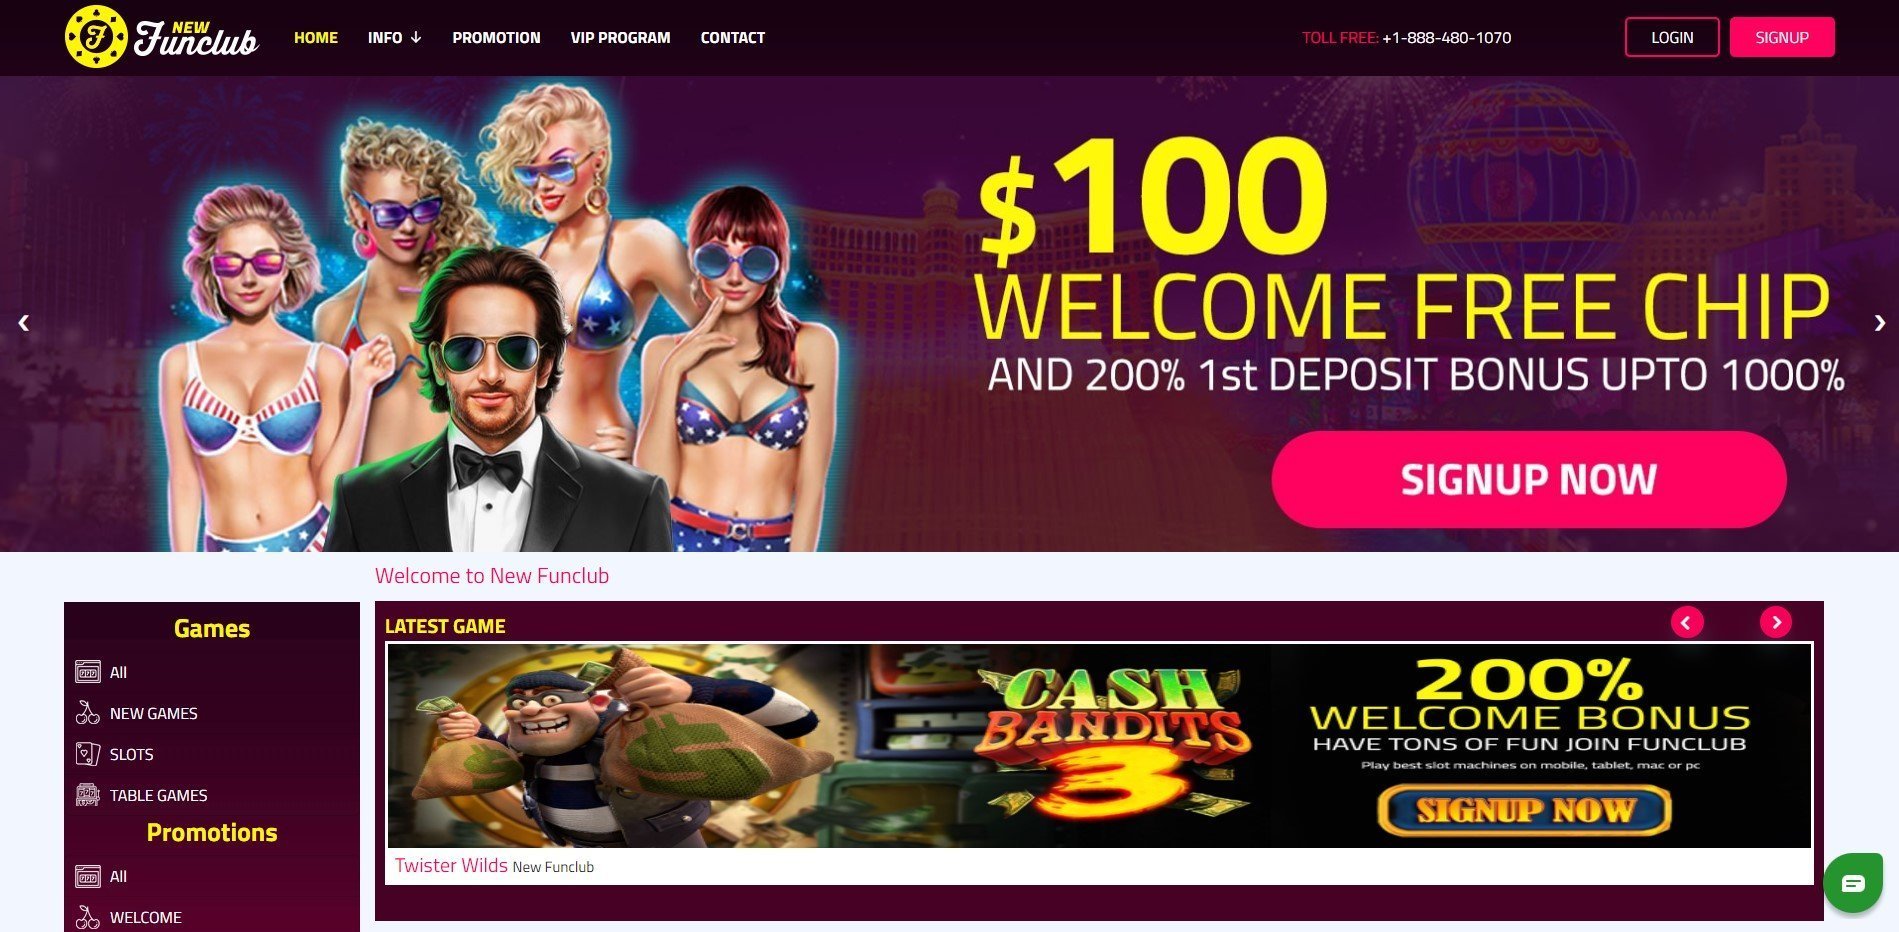
Task: Open the PROMOTION menu item
Action: click(496, 37)
